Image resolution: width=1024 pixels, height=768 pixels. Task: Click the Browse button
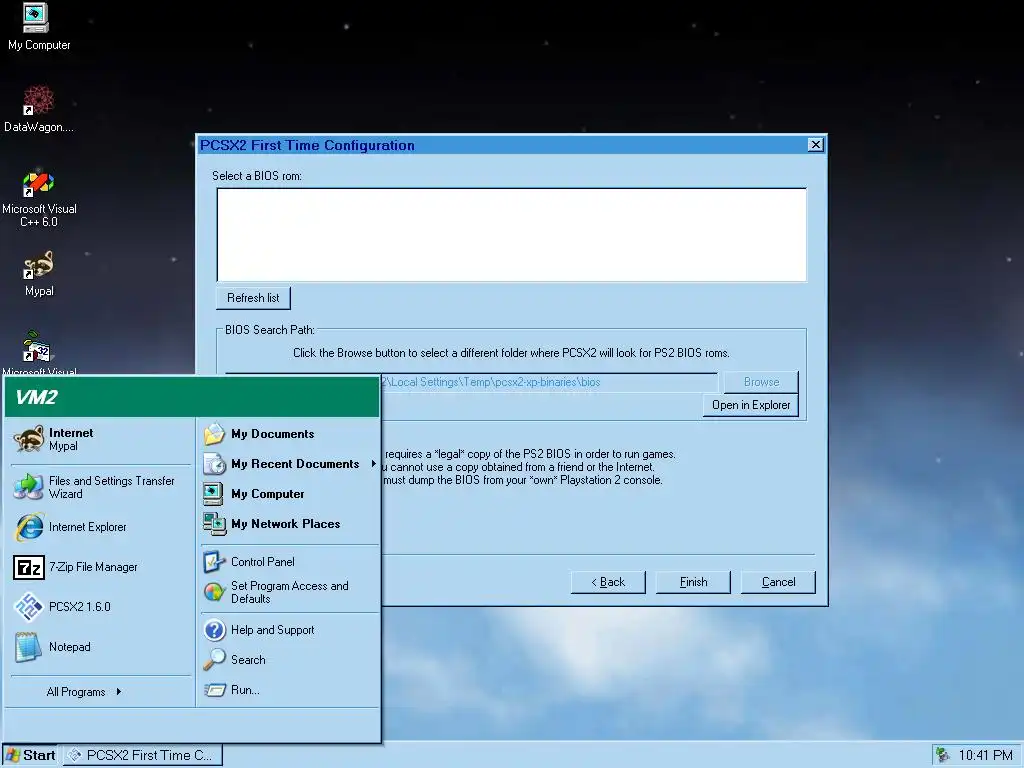[761, 382]
